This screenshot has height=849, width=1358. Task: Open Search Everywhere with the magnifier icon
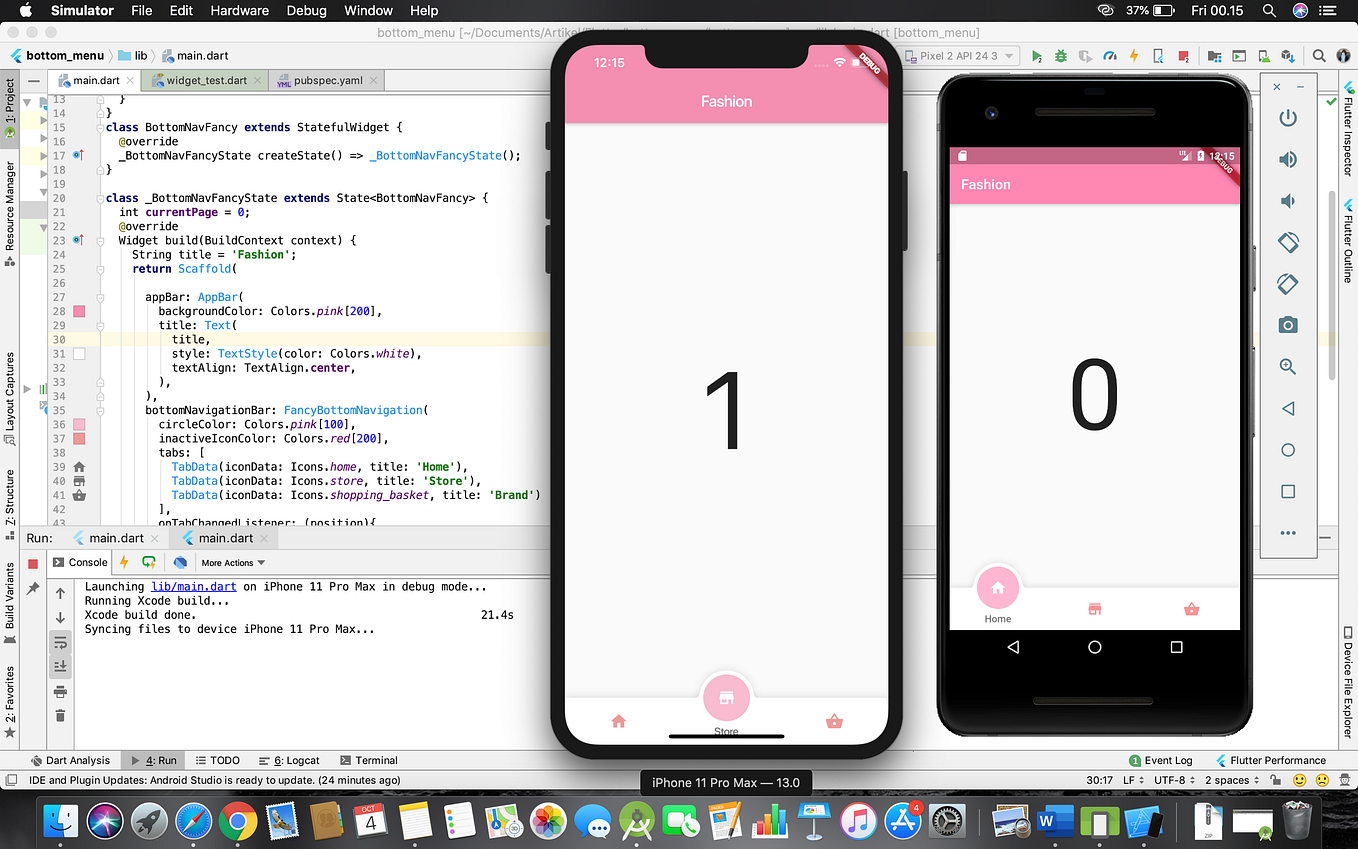coord(1319,57)
